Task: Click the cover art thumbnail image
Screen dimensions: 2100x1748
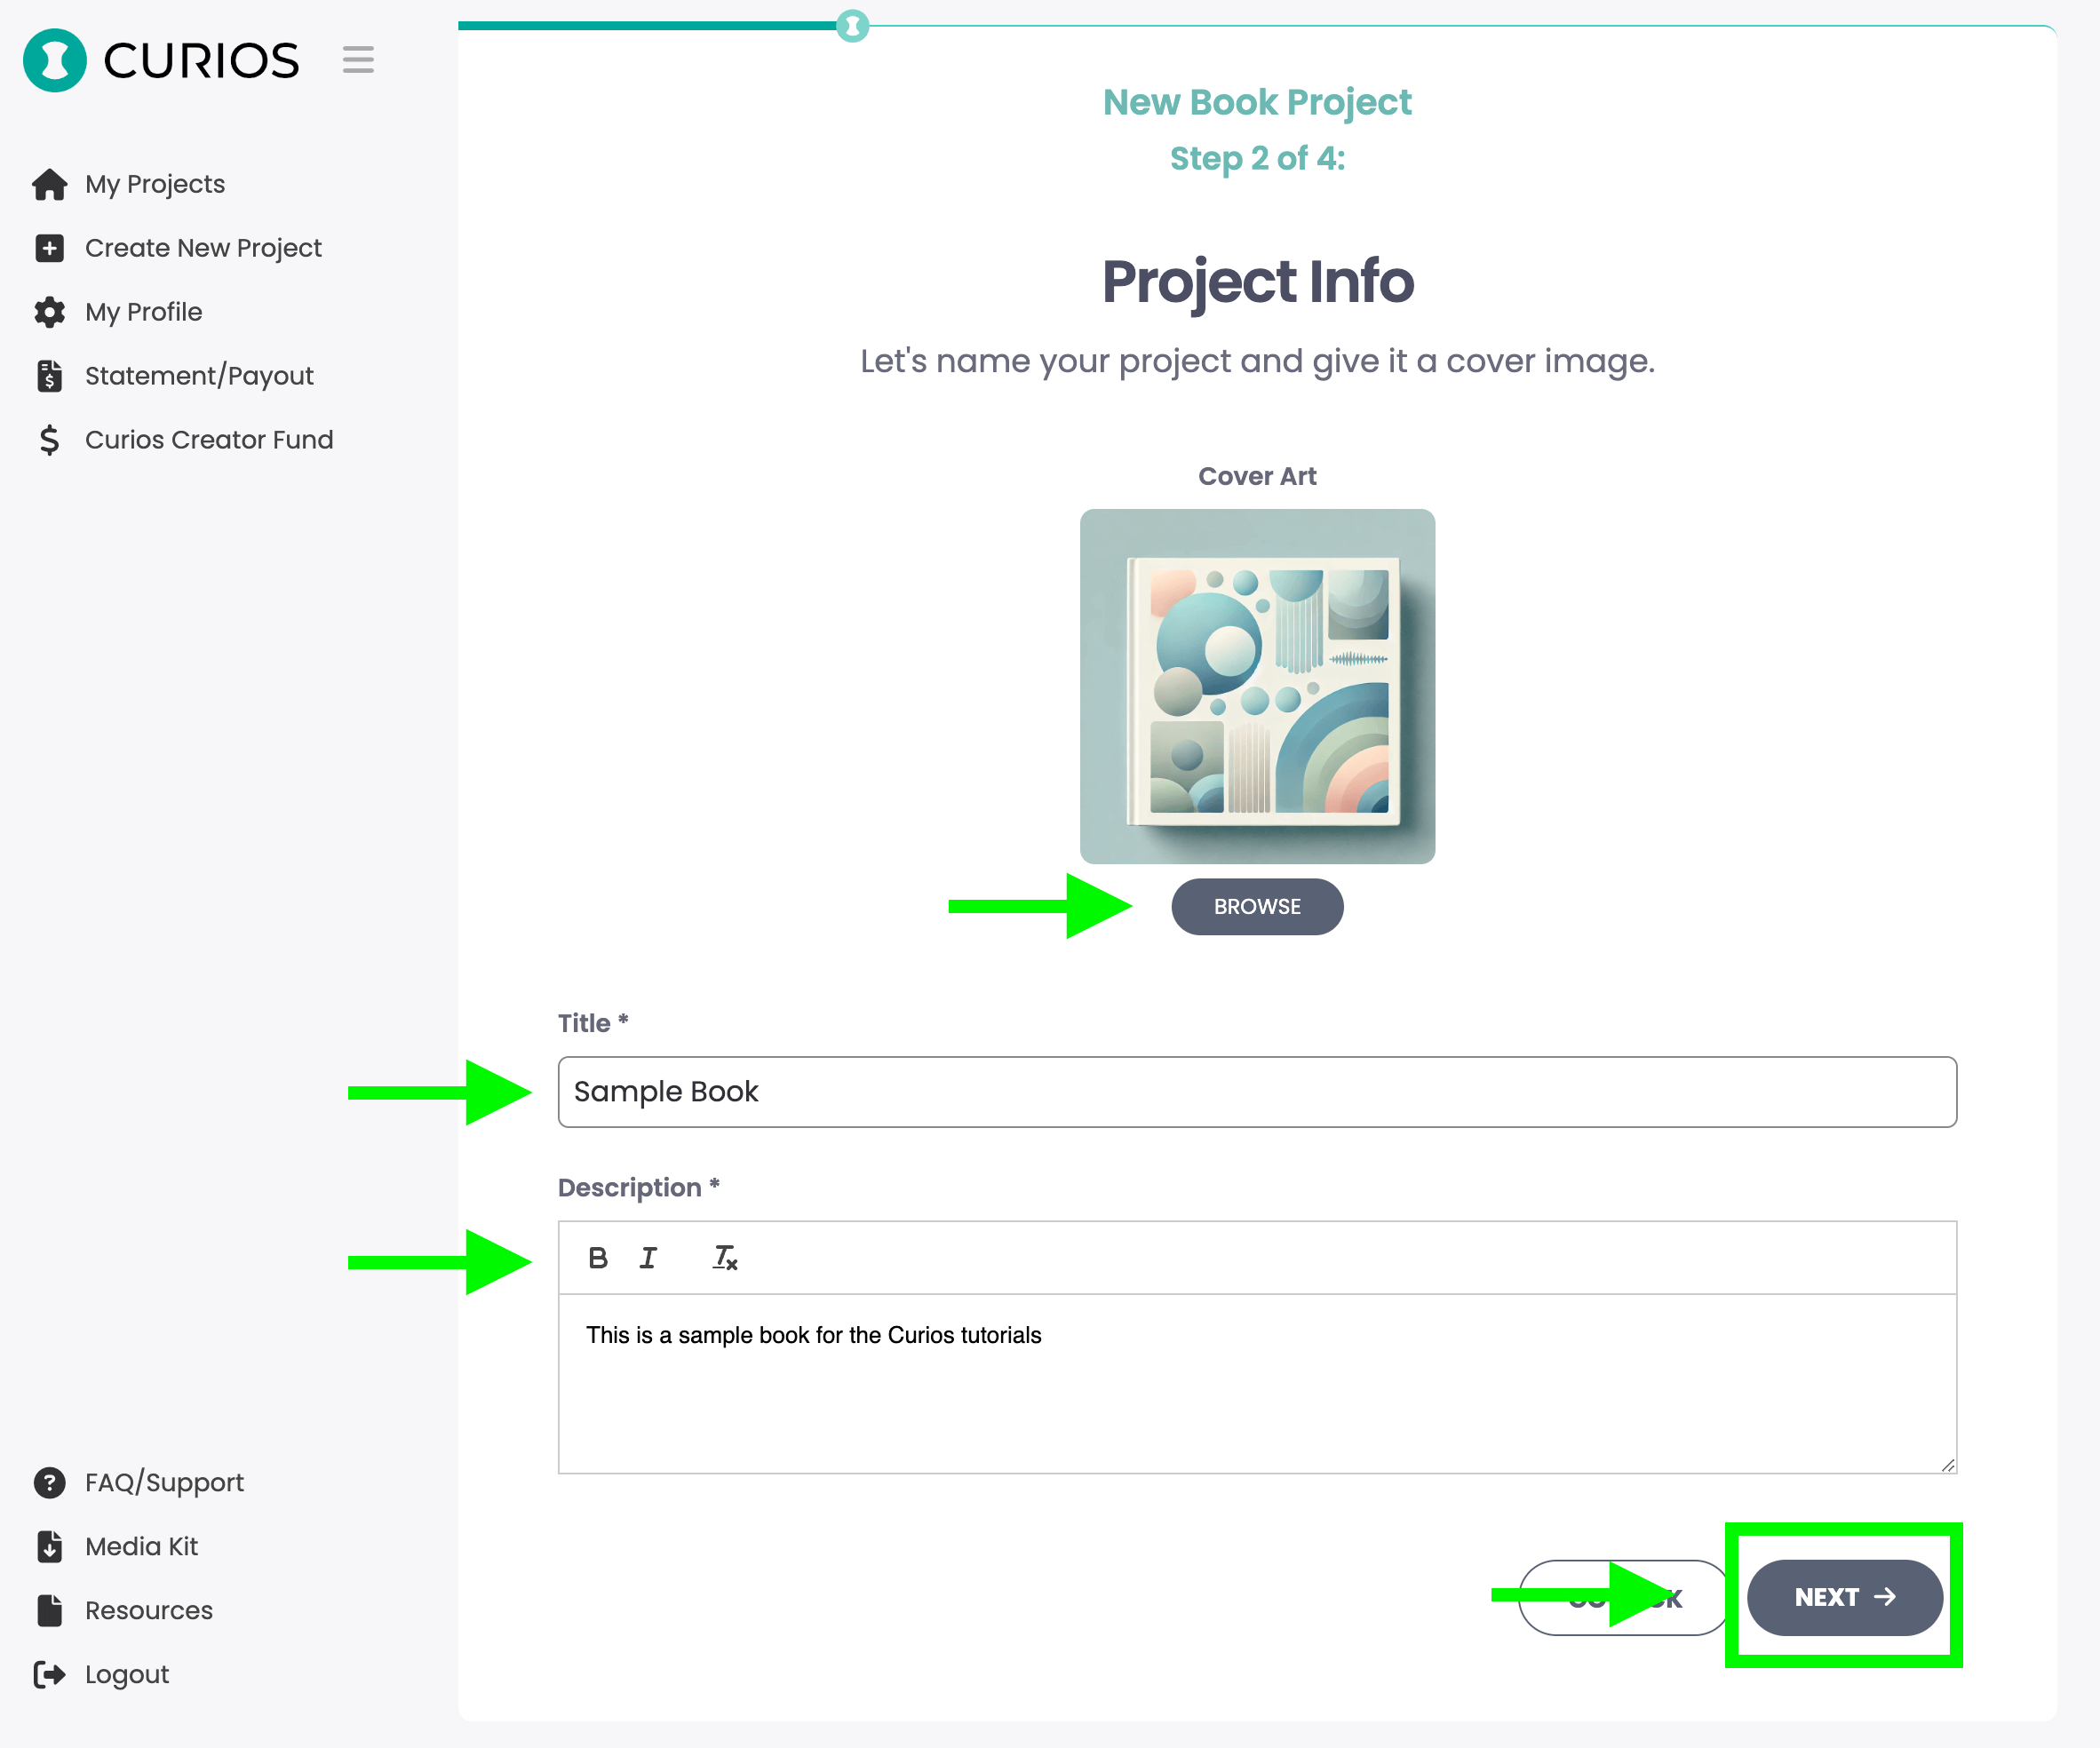Action: (x=1257, y=686)
